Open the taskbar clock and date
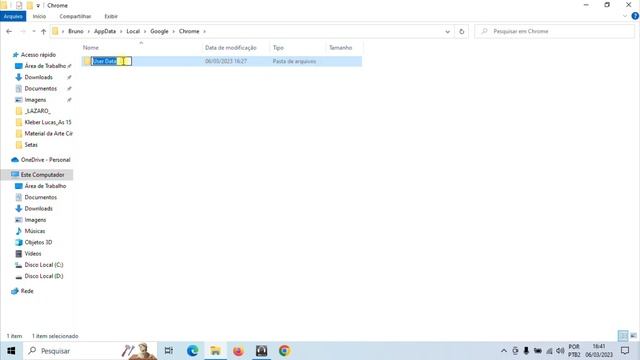This screenshot has height=360, width=640. 599,351
